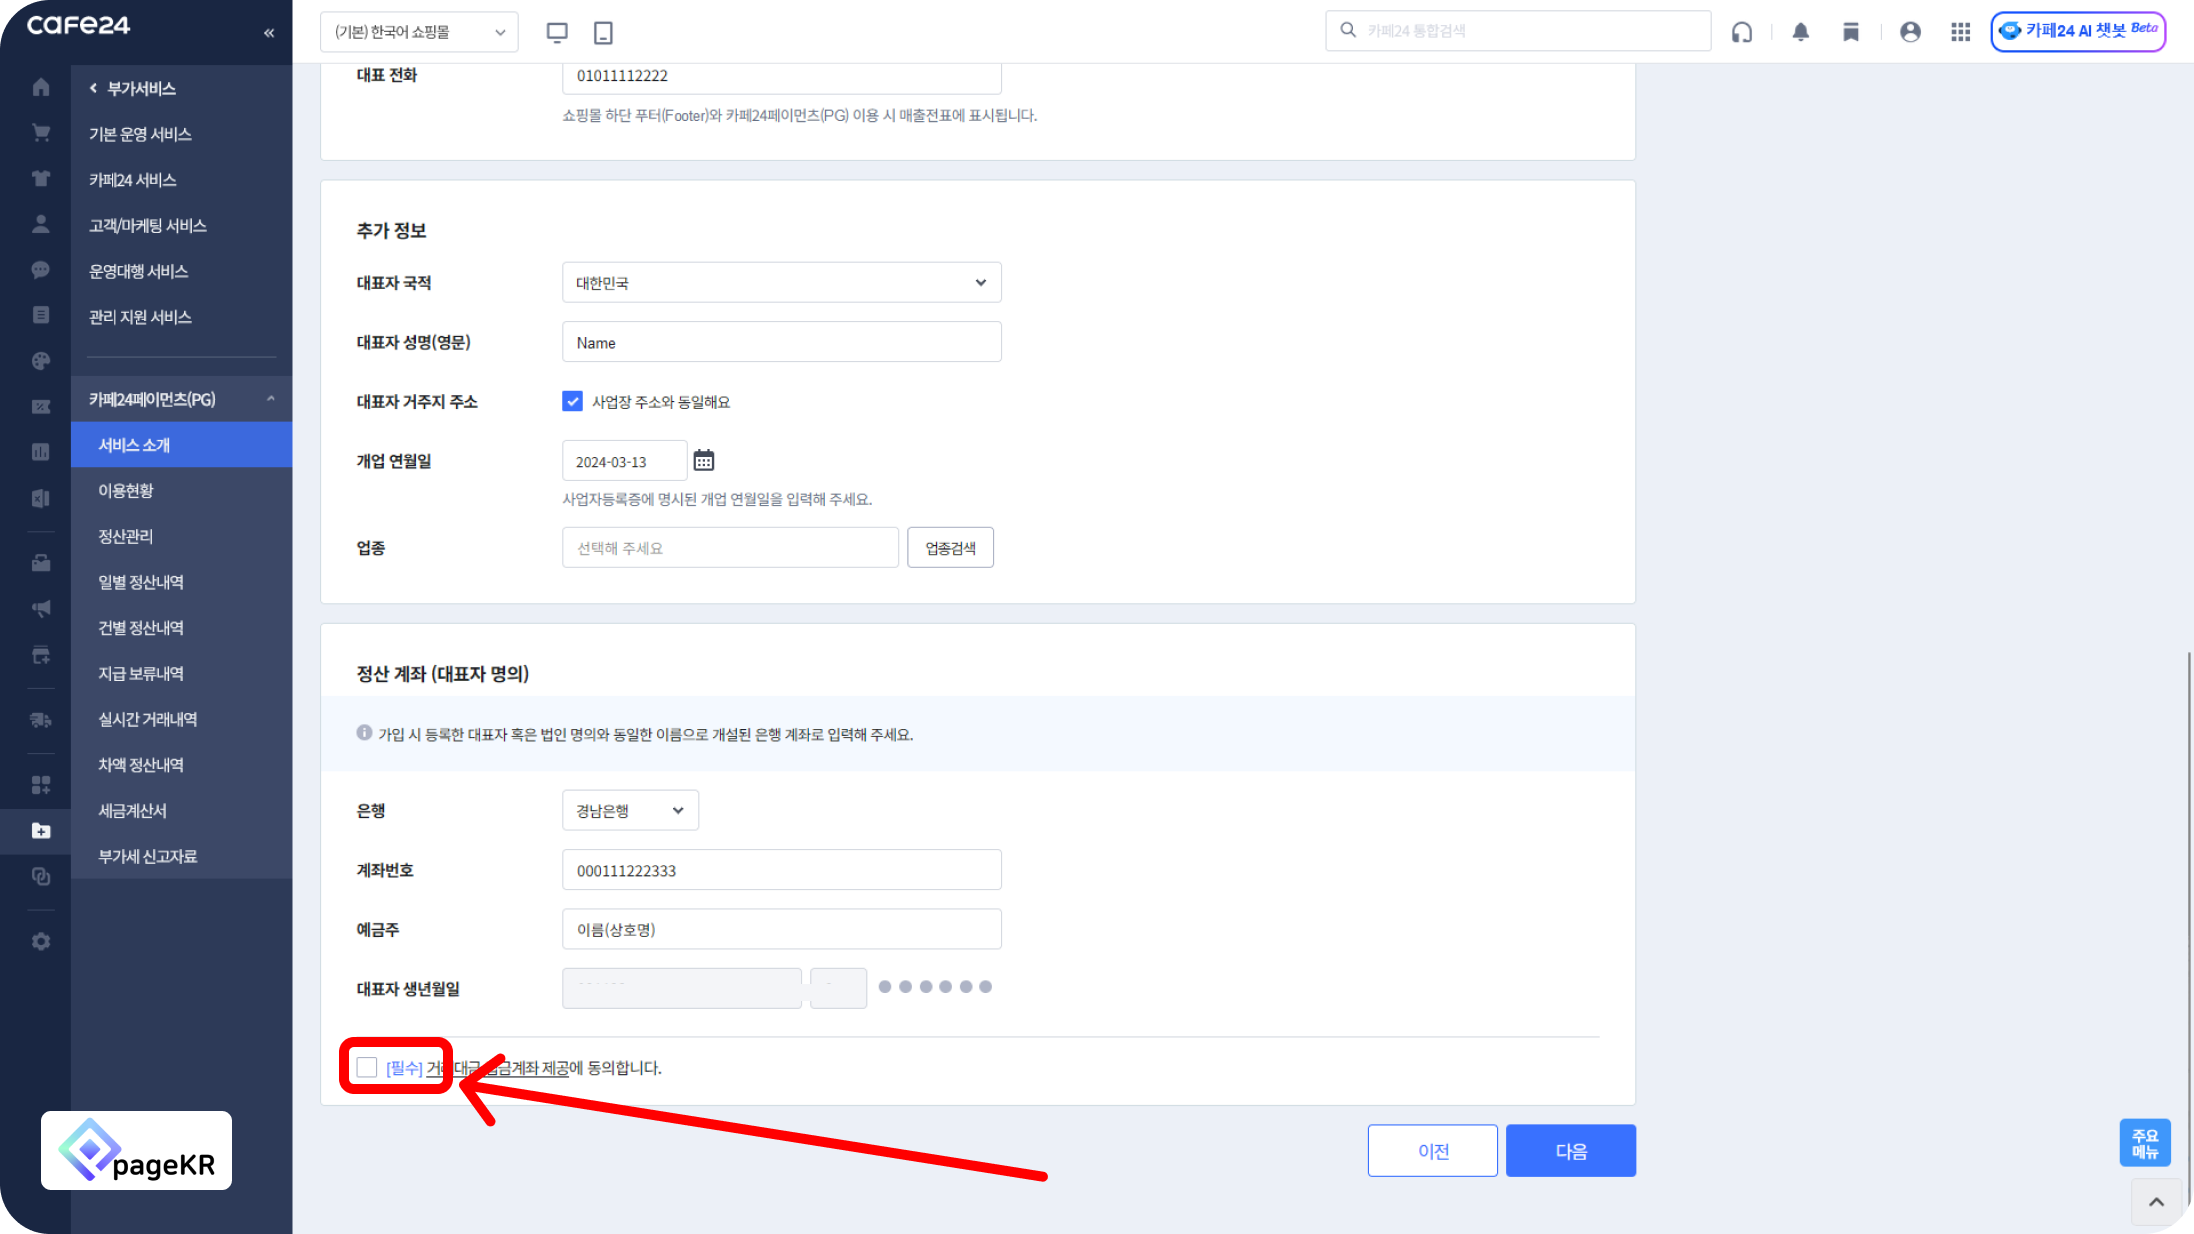Select 세금계산서 in the sidebar
The width and height of the screenshot is (2194, 1234).
133,810
